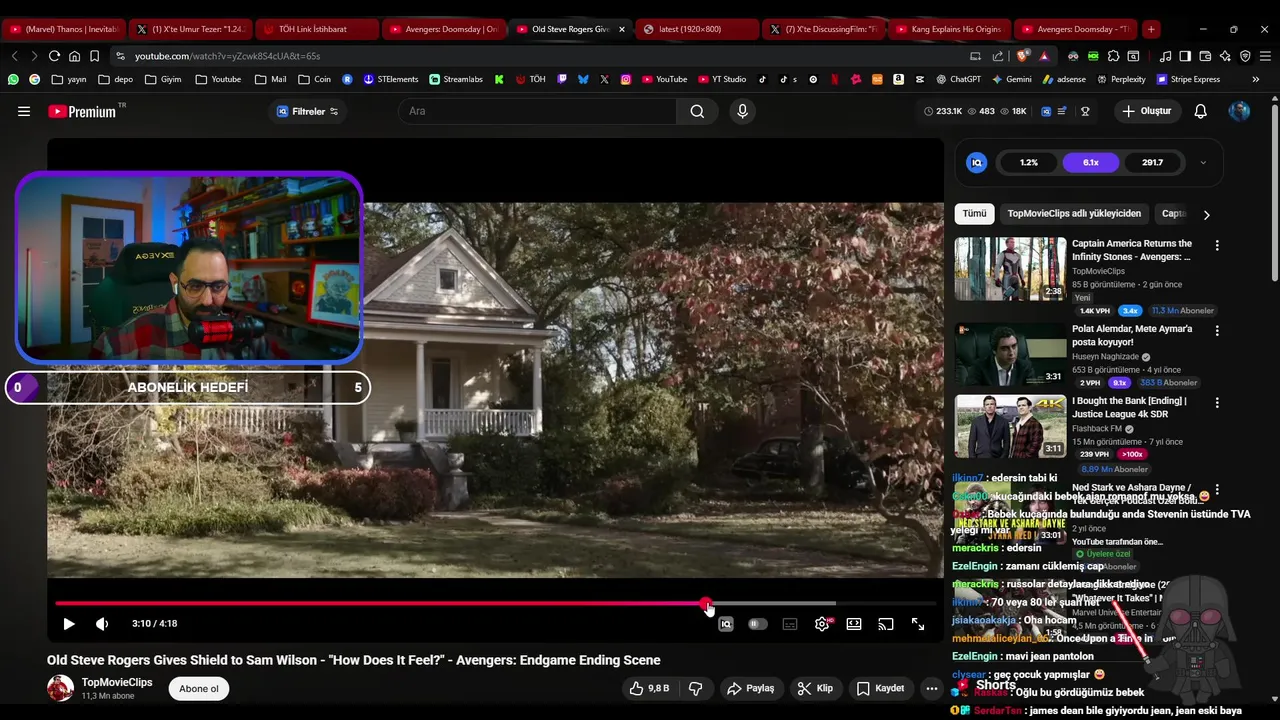Open I Bought the Bank video title

click(x=1129, y=407)
